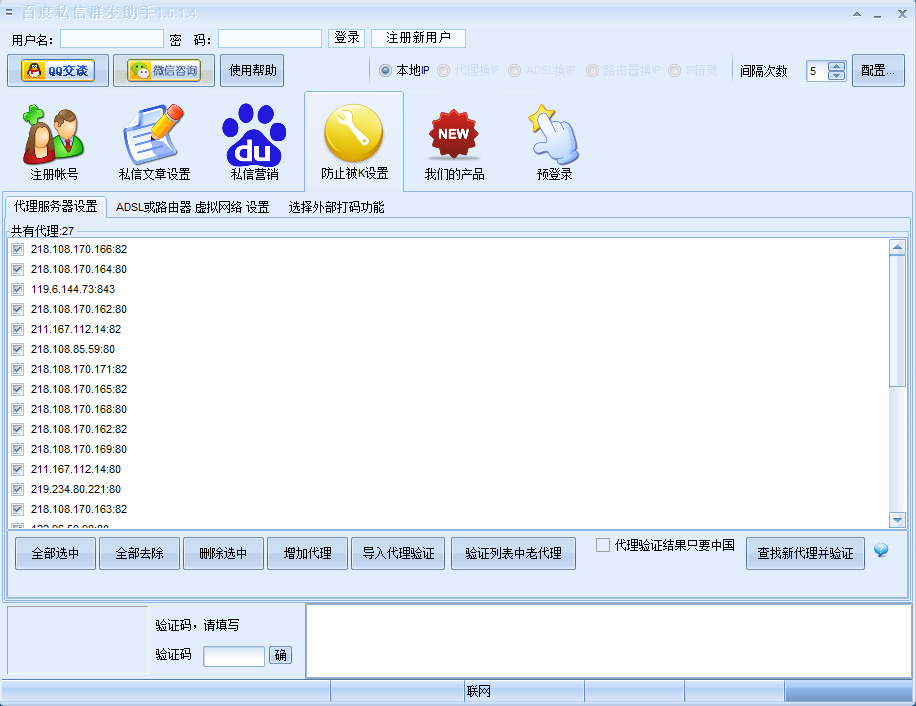Image resolution: width=916 pixels, height=706 pixels.
Task: Switch to ADSL或路由器 虚拟网络 设置 tab
Action: 192,207
